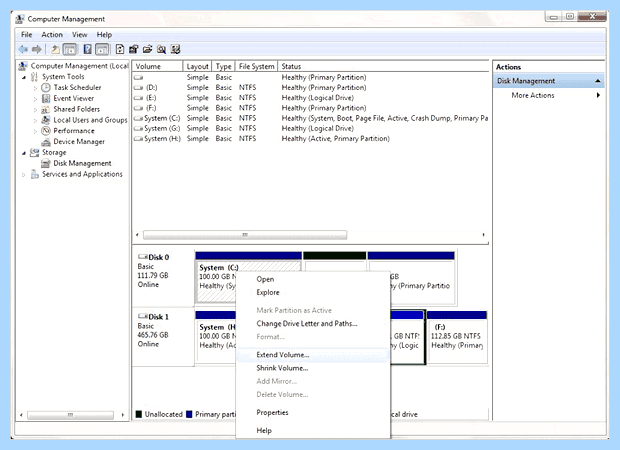Select the System (H:) volume row
This screenshot has height=450, width=620.
pos(310,139)
